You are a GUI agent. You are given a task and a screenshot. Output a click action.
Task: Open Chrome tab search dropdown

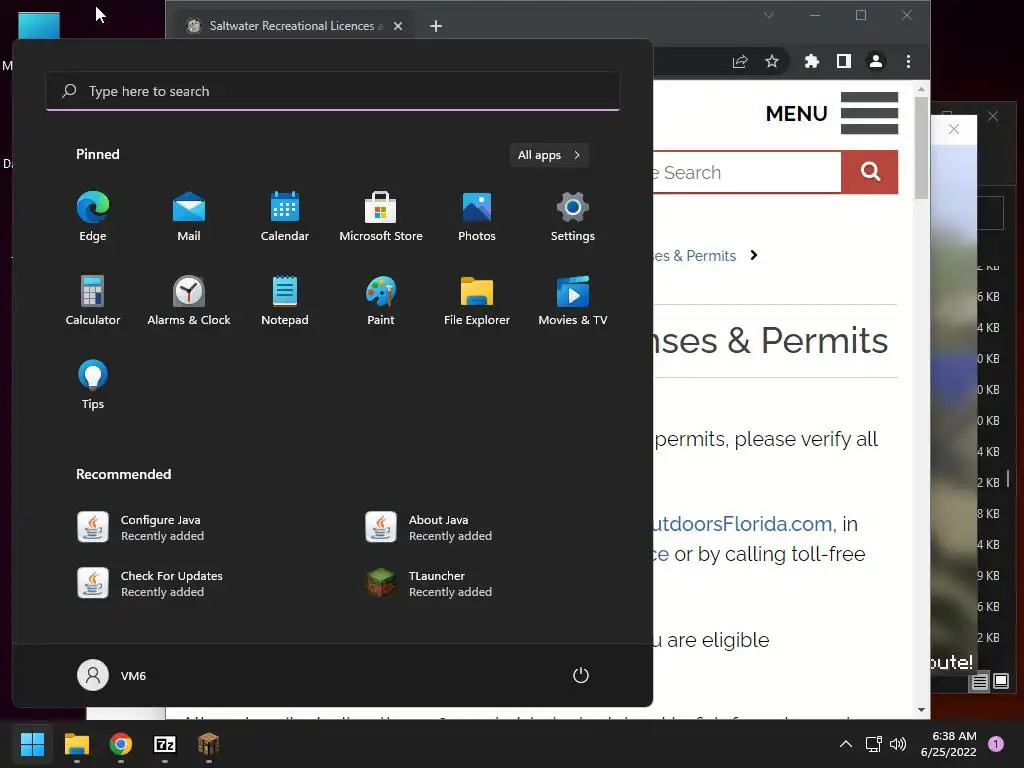tap(769, 15)
